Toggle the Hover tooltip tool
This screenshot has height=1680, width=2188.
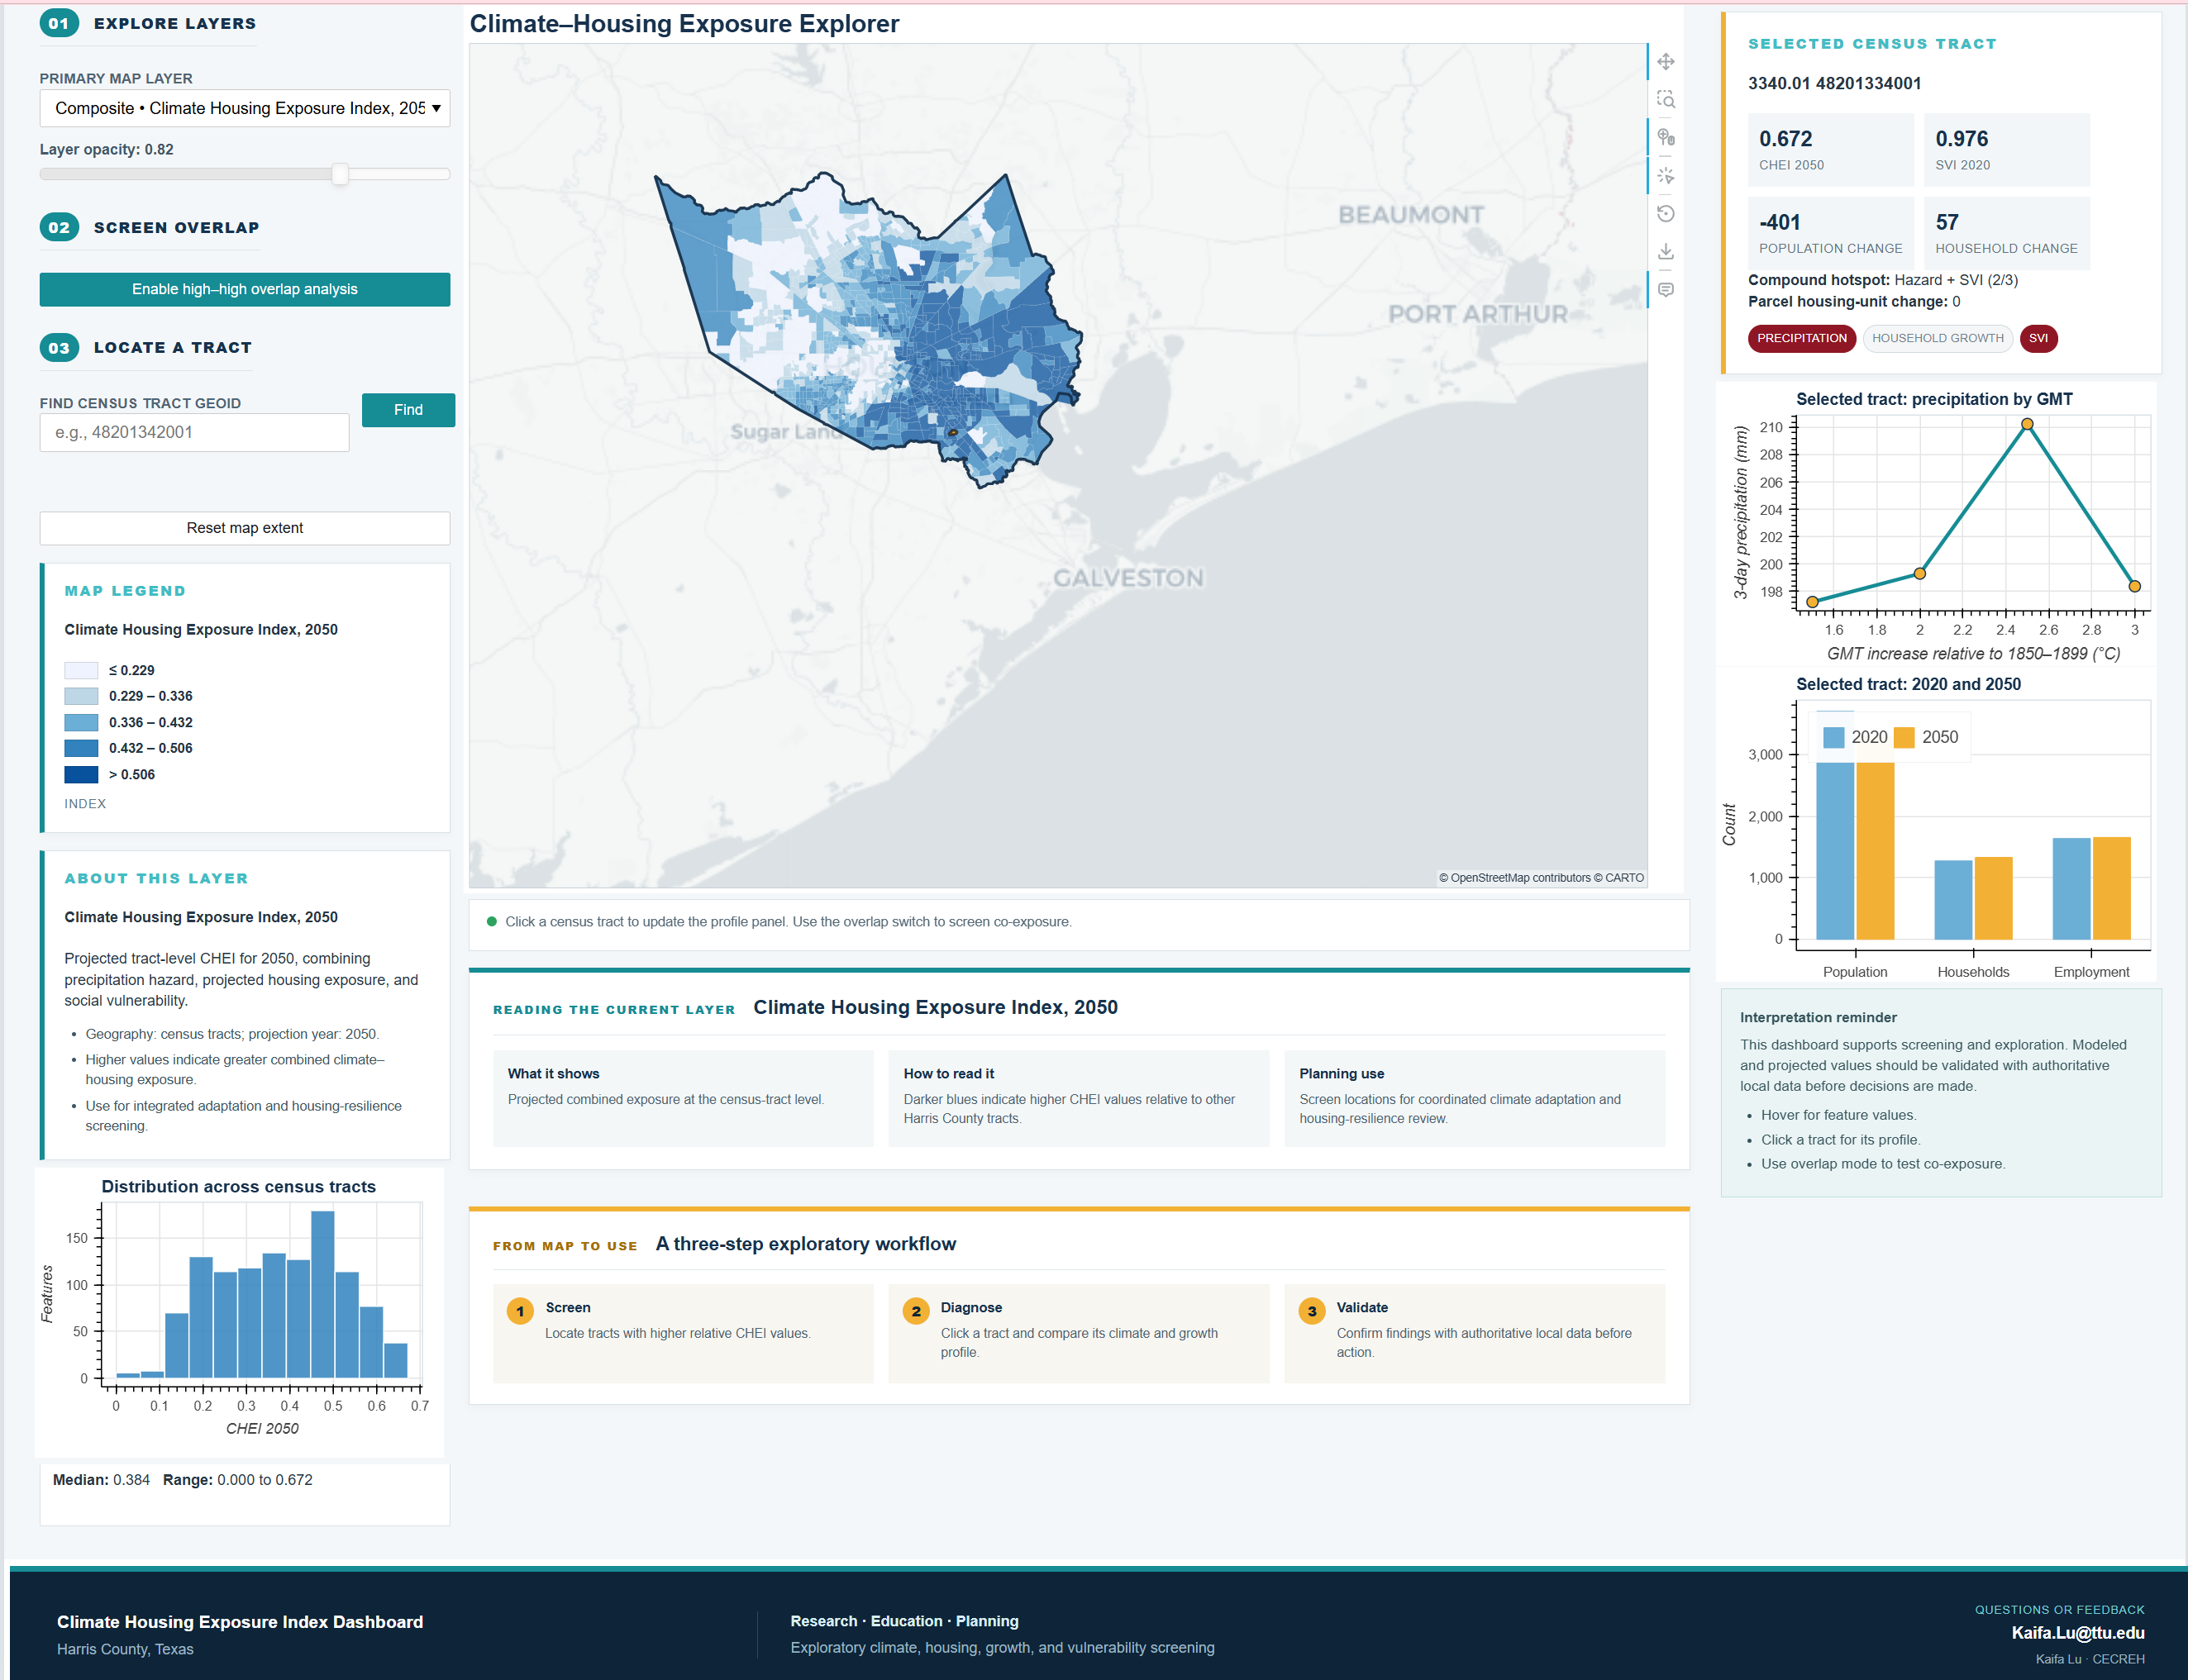pyautogui.click(x=1665, y=290)
